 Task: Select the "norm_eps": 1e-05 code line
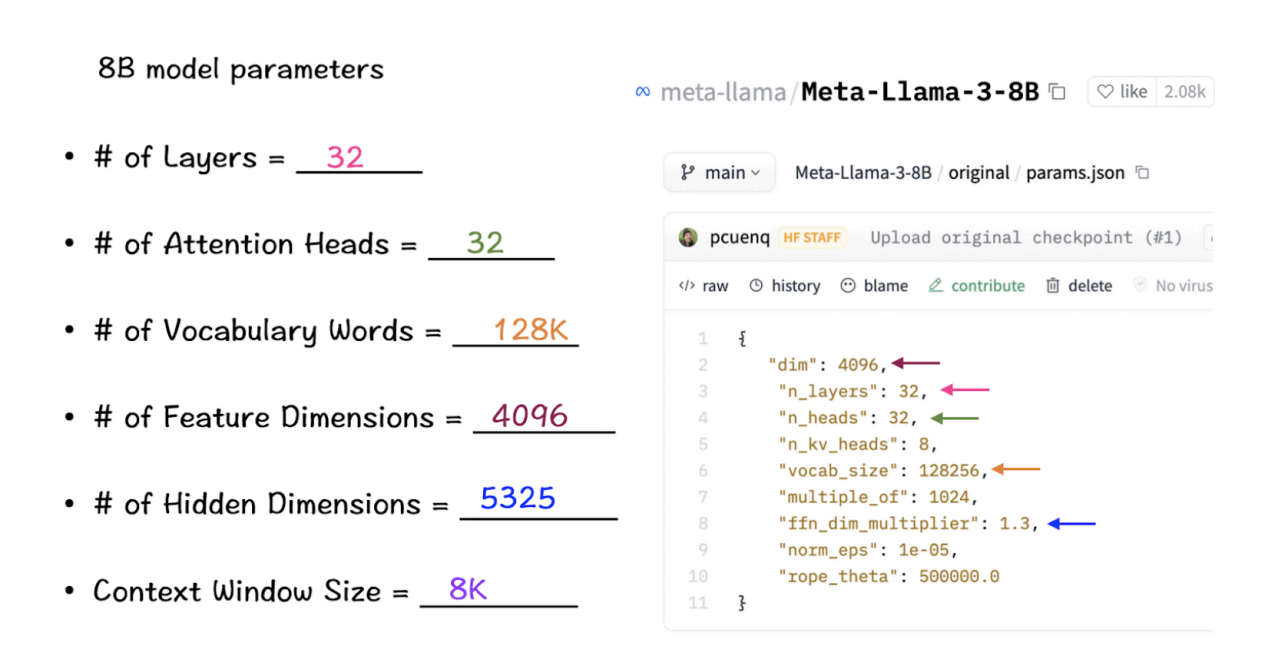coord(867,550)
